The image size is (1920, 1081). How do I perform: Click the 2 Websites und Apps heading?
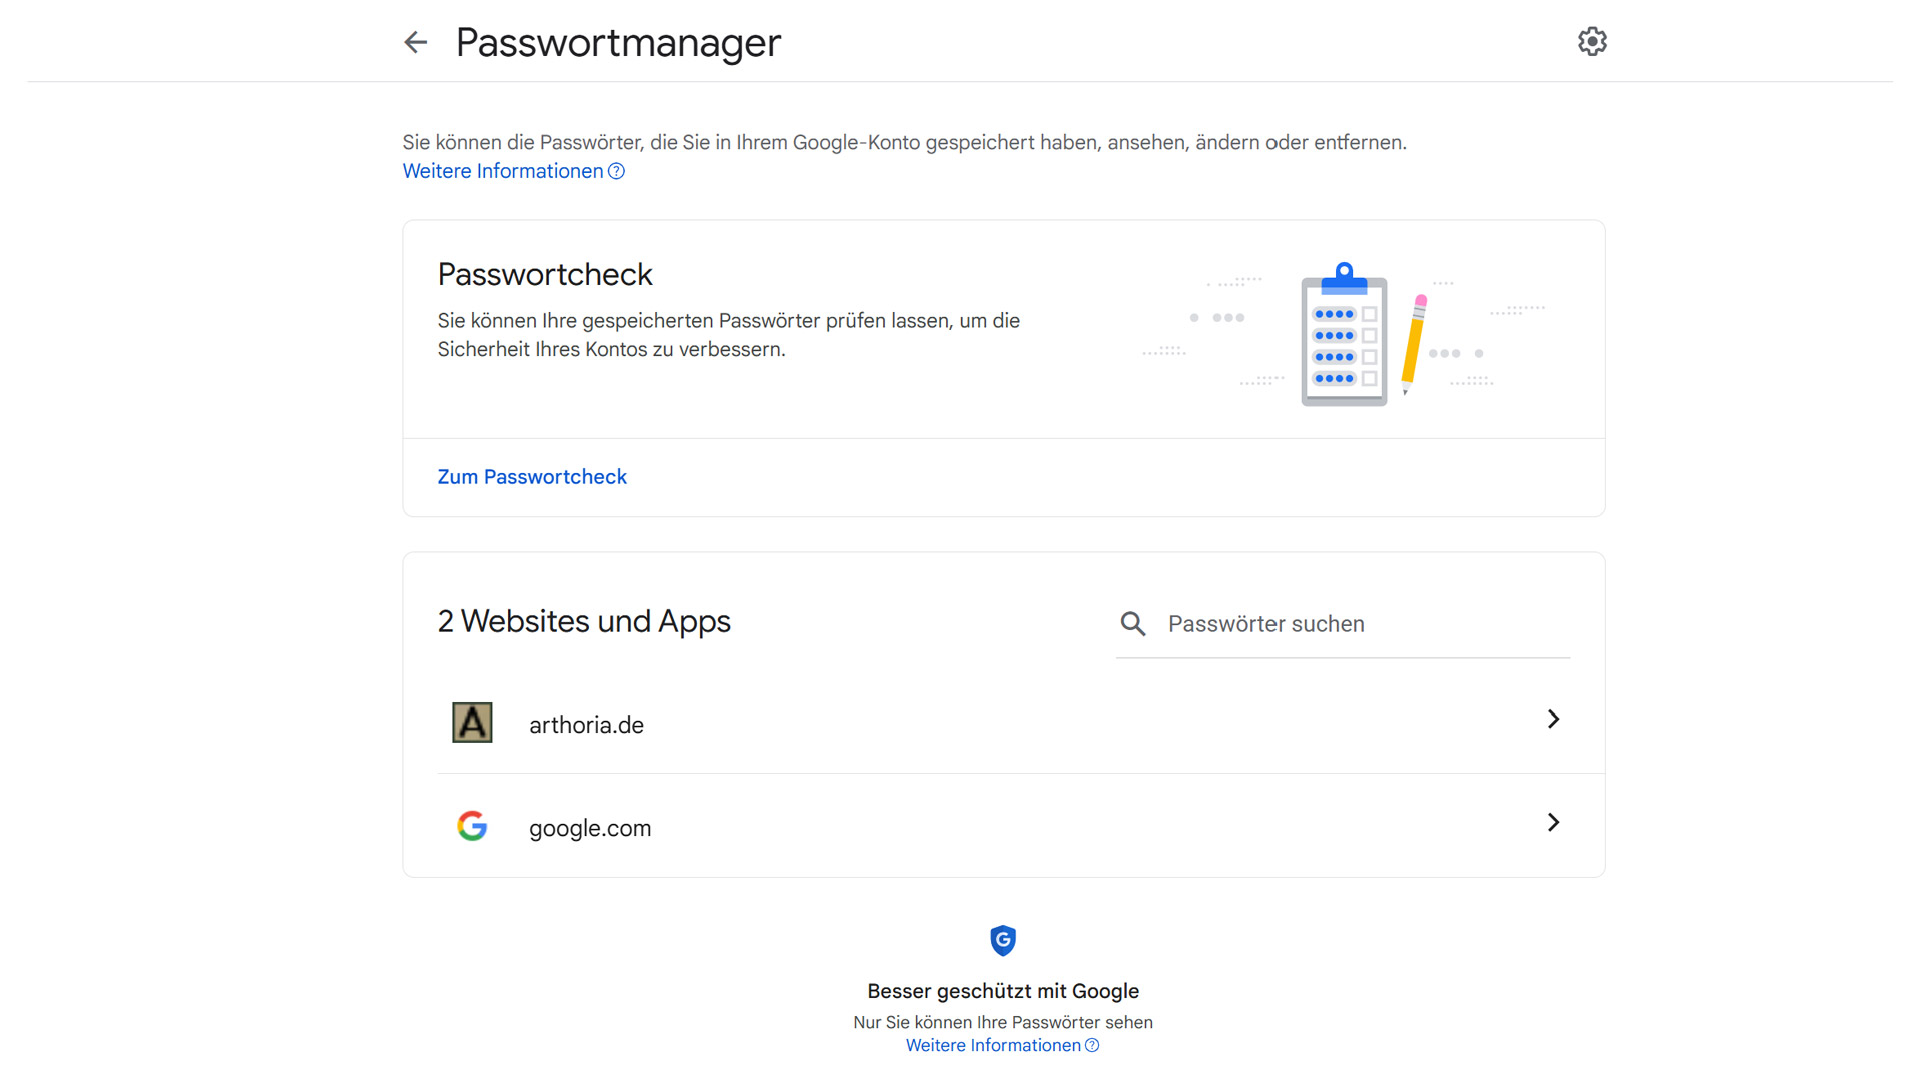pyautogui.click(x=584, y=621)
